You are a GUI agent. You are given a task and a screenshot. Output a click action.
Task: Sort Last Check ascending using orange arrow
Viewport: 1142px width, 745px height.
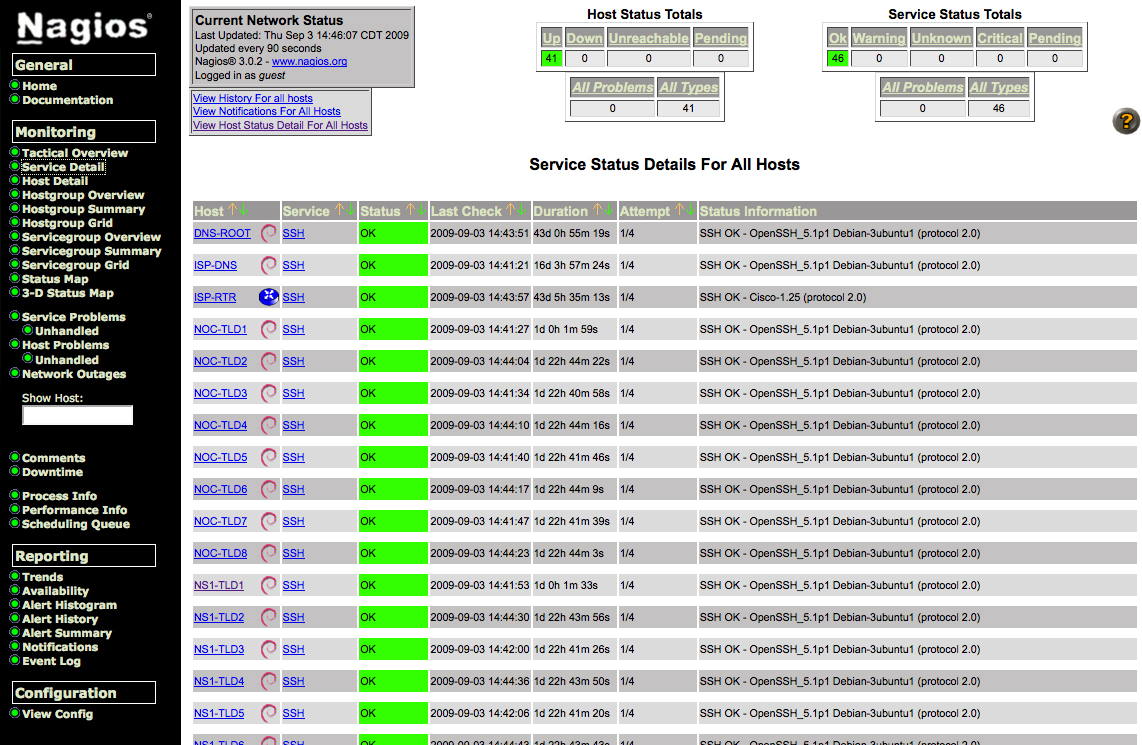(x=510, y=210)
